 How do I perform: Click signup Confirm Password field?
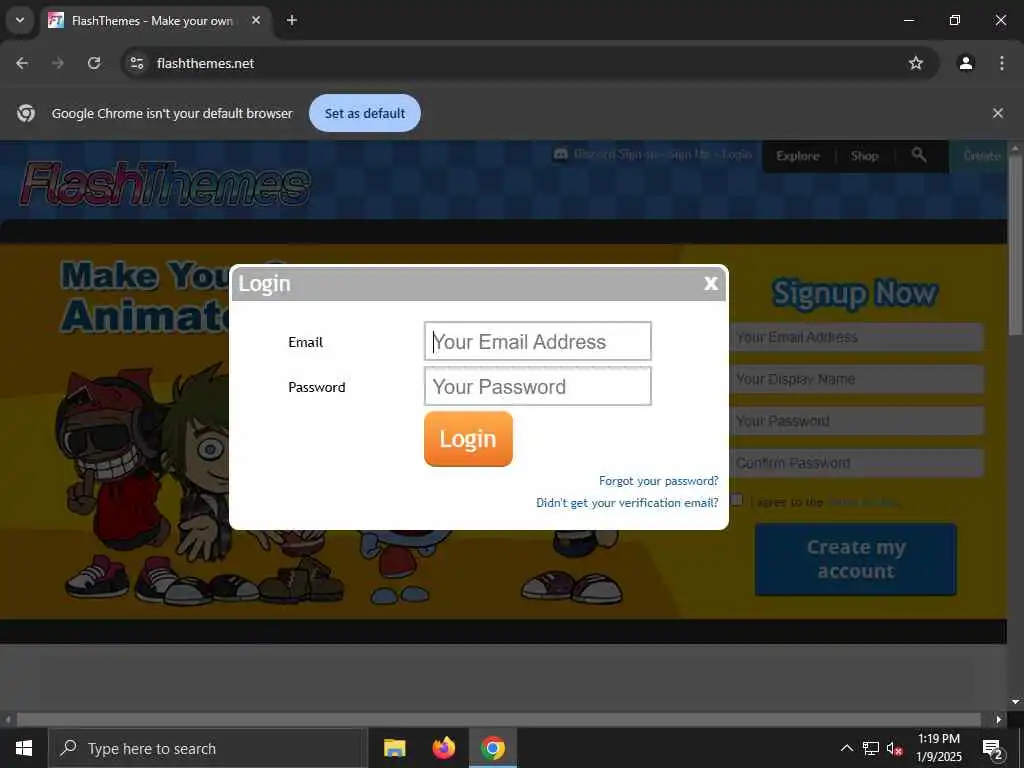(x=856, y=463)
